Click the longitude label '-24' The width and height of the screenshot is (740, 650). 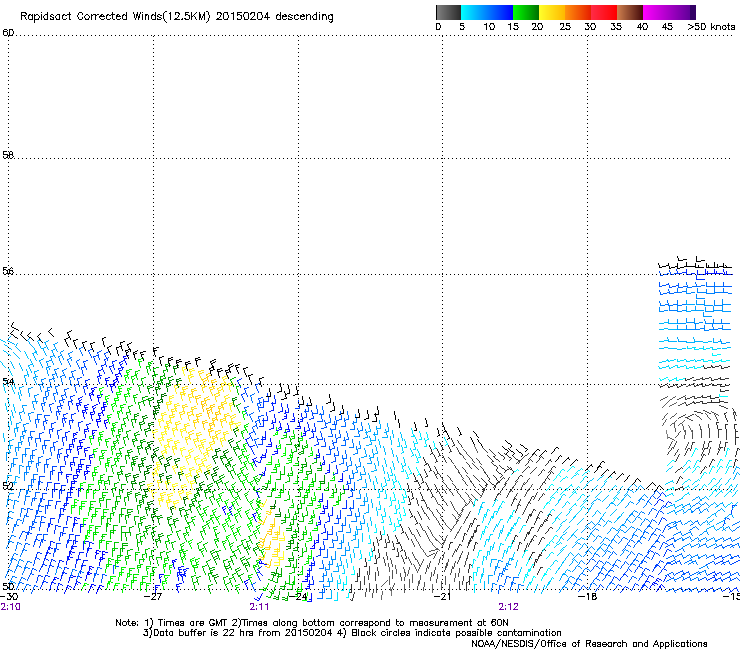[x=298, y=597]
